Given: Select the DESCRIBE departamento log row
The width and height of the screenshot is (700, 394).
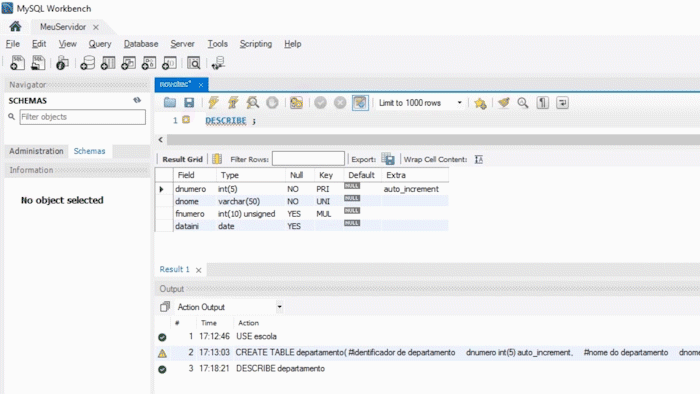Looking at the screenshot, I should (x=427, y=369).
